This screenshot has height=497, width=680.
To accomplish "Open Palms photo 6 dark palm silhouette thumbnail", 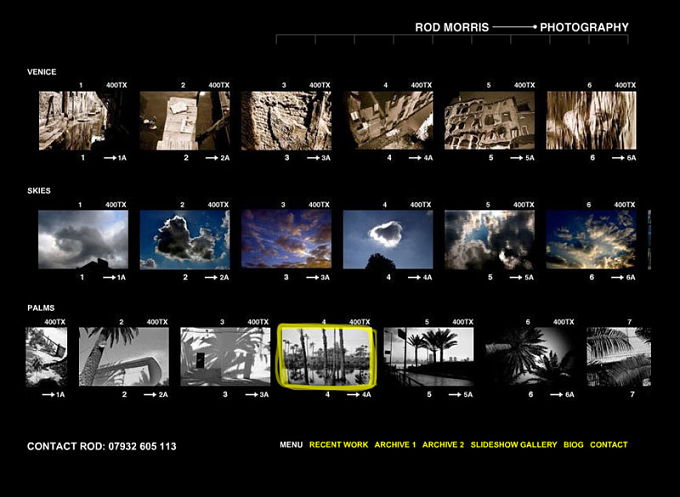I will [530, 356].
